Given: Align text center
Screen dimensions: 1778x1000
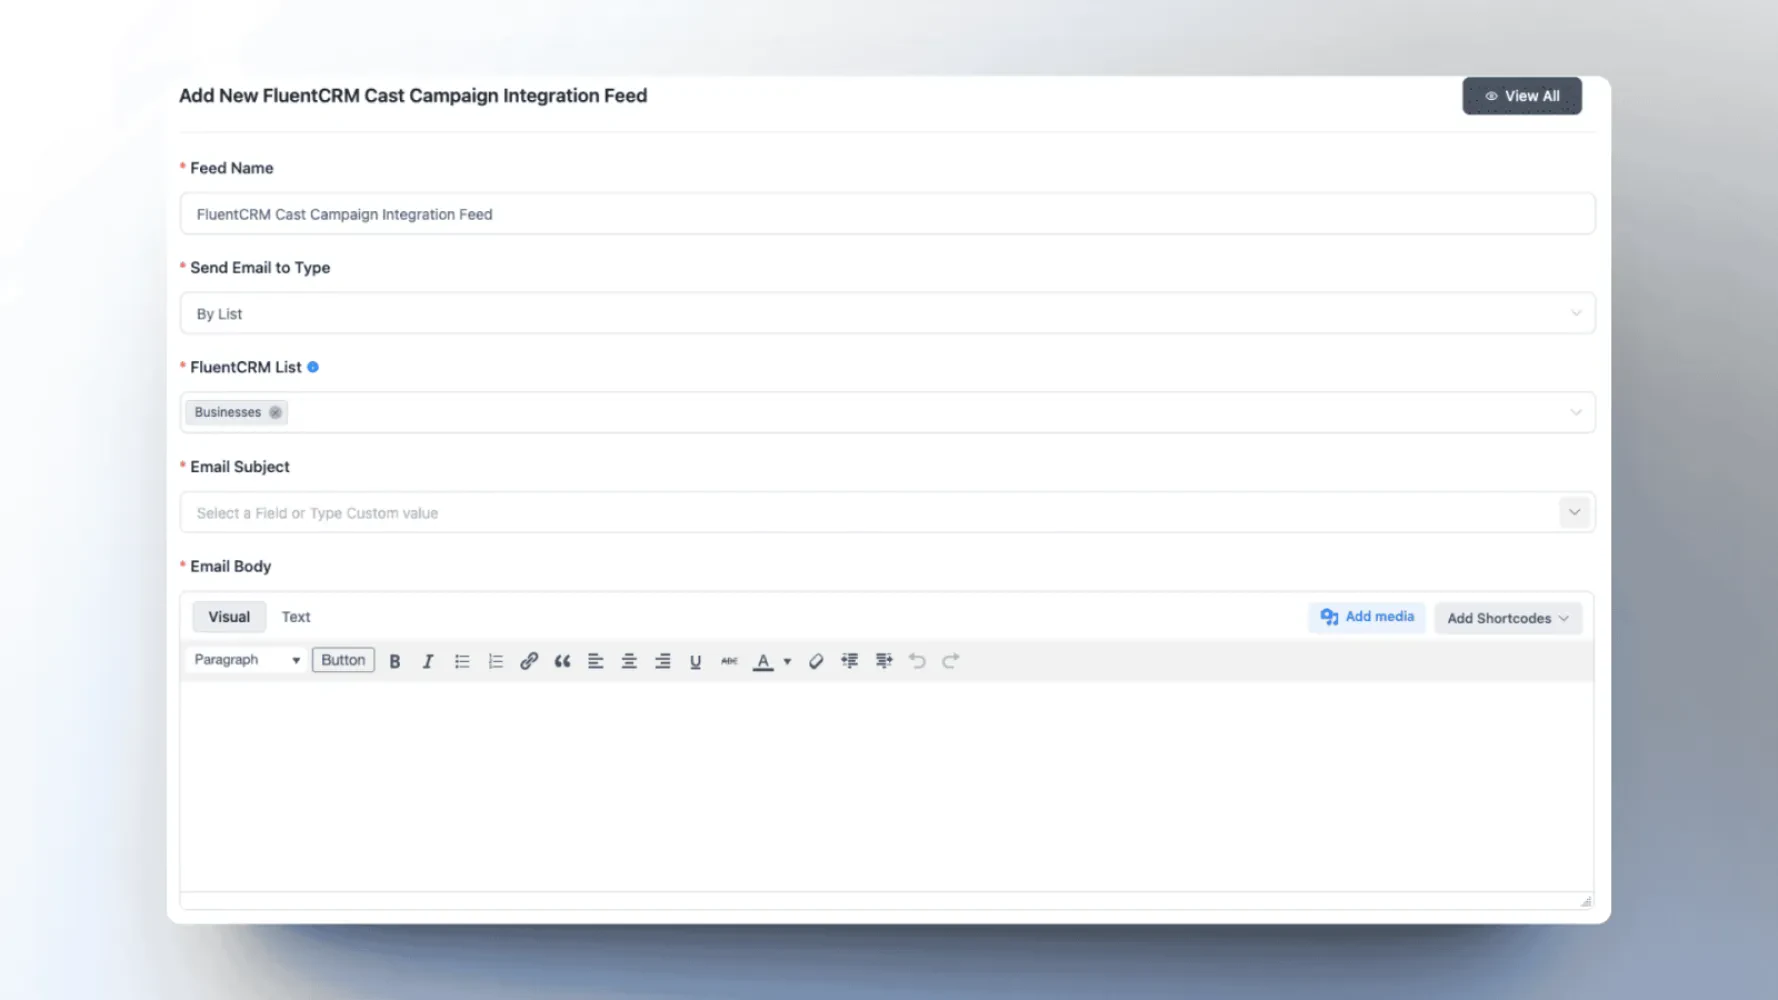Looking at the screenshot, I should coord(629,661).
